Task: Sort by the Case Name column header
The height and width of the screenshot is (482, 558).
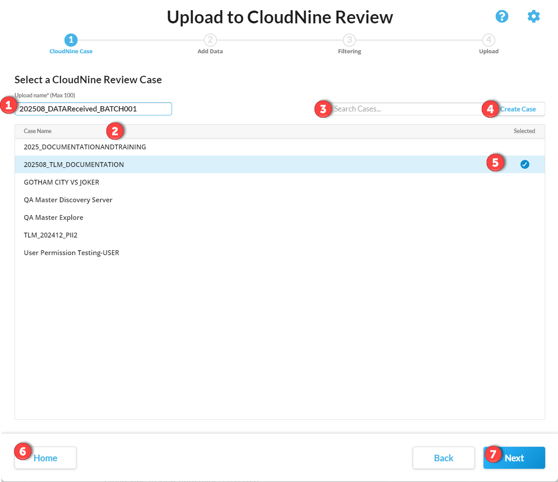Action: [x=37, y=131]
